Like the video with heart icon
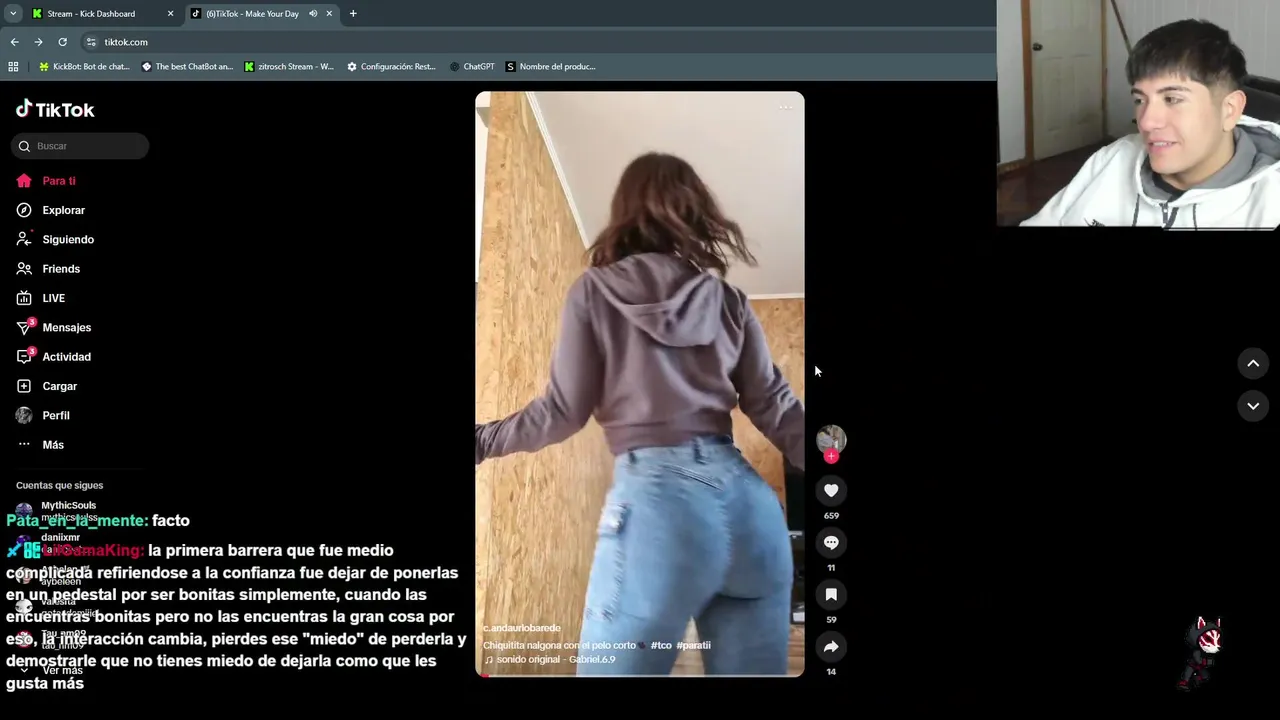1280x720 pixels. [831, 490]
